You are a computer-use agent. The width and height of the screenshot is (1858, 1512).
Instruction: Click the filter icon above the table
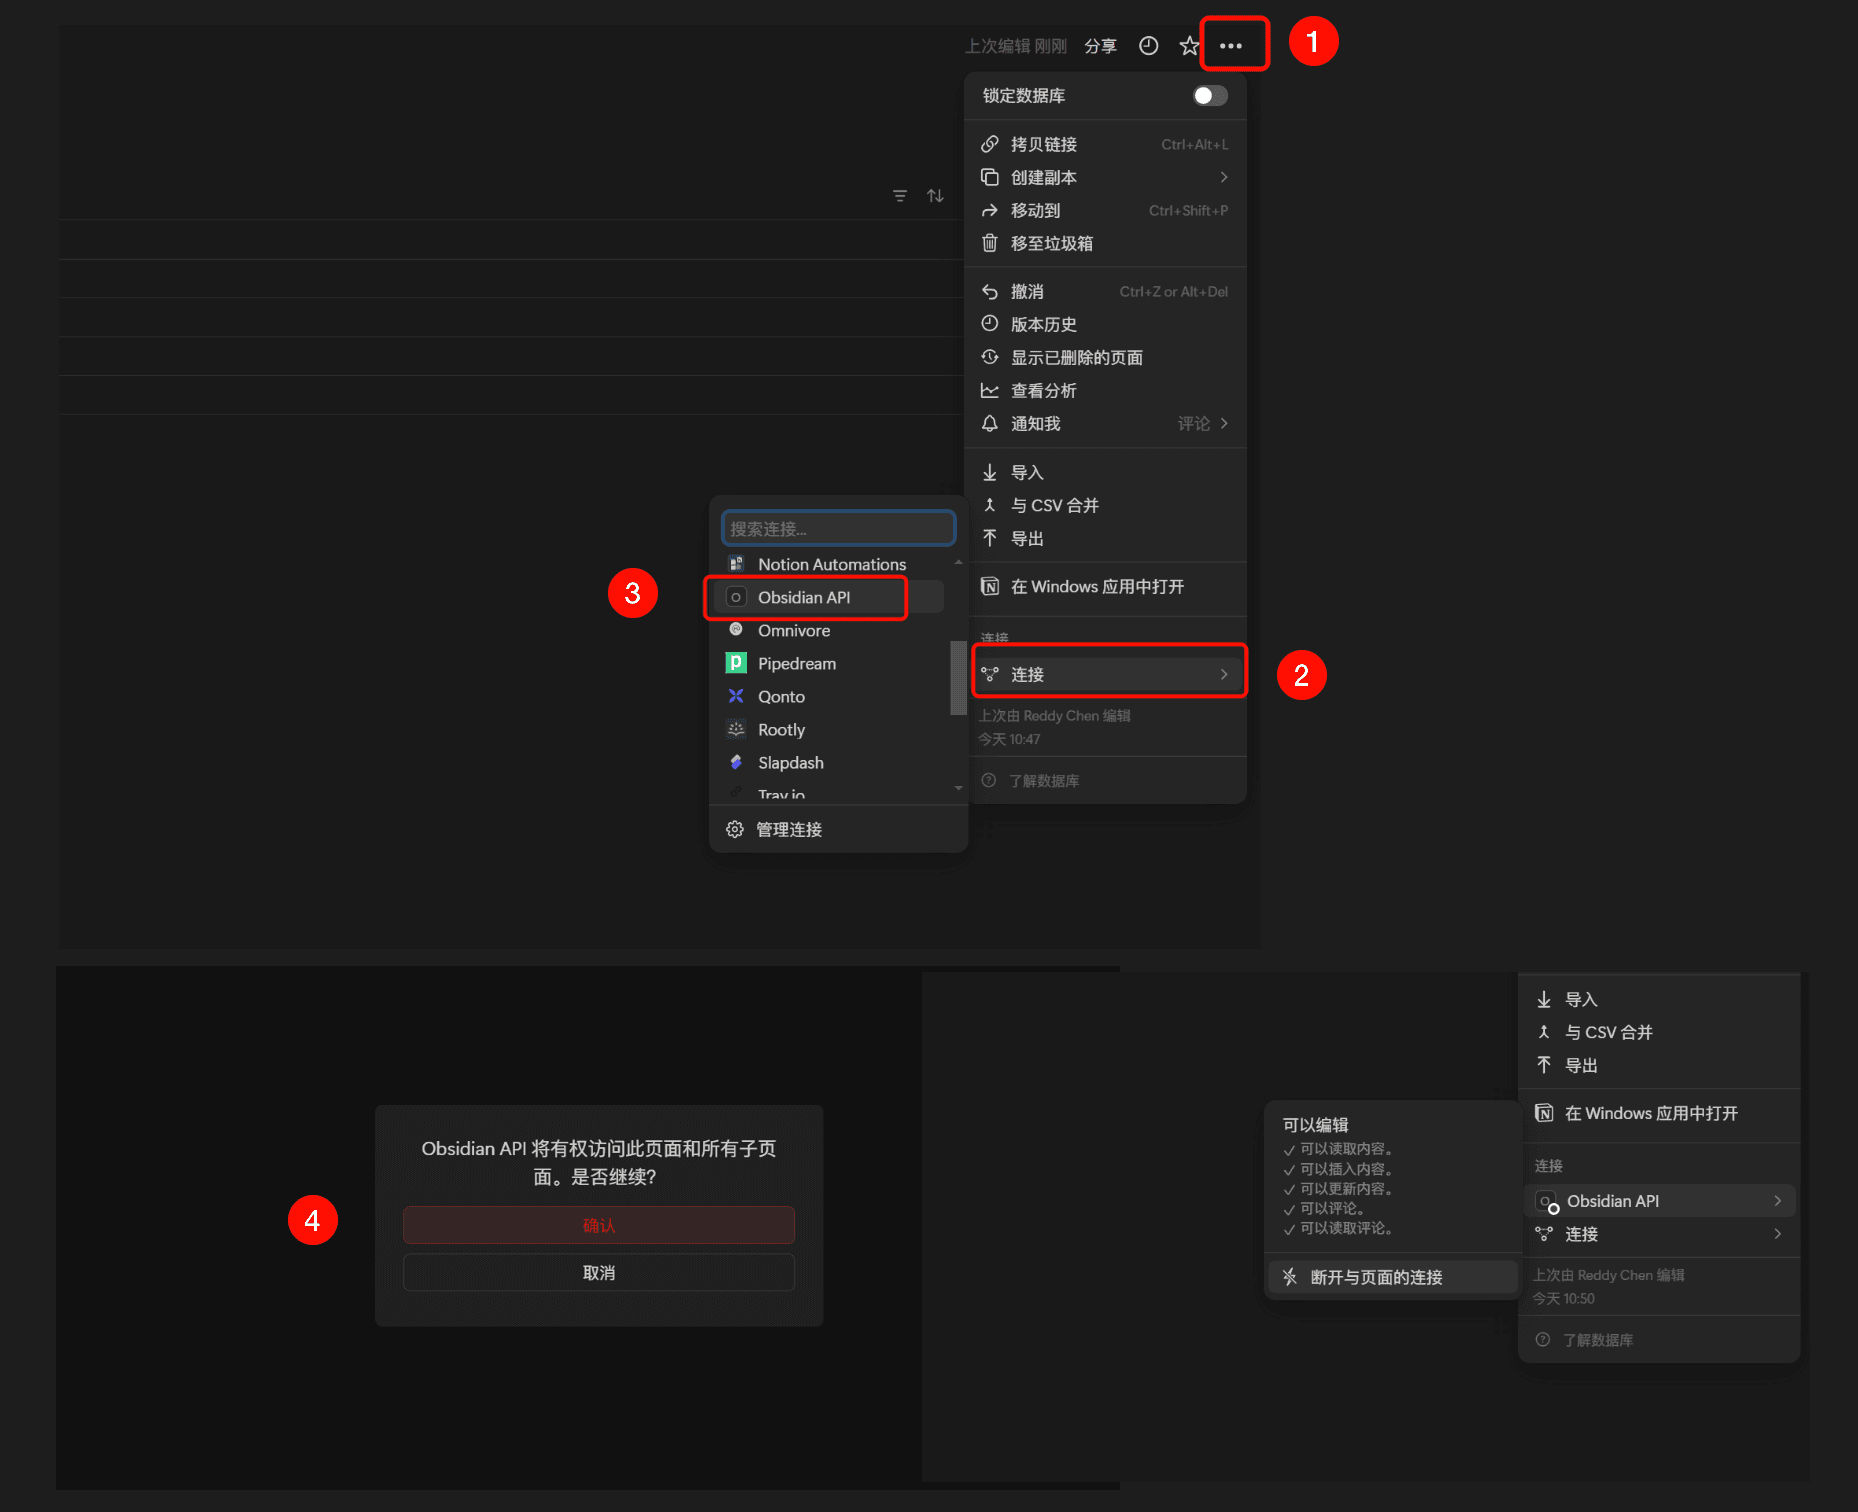[900, 196]
